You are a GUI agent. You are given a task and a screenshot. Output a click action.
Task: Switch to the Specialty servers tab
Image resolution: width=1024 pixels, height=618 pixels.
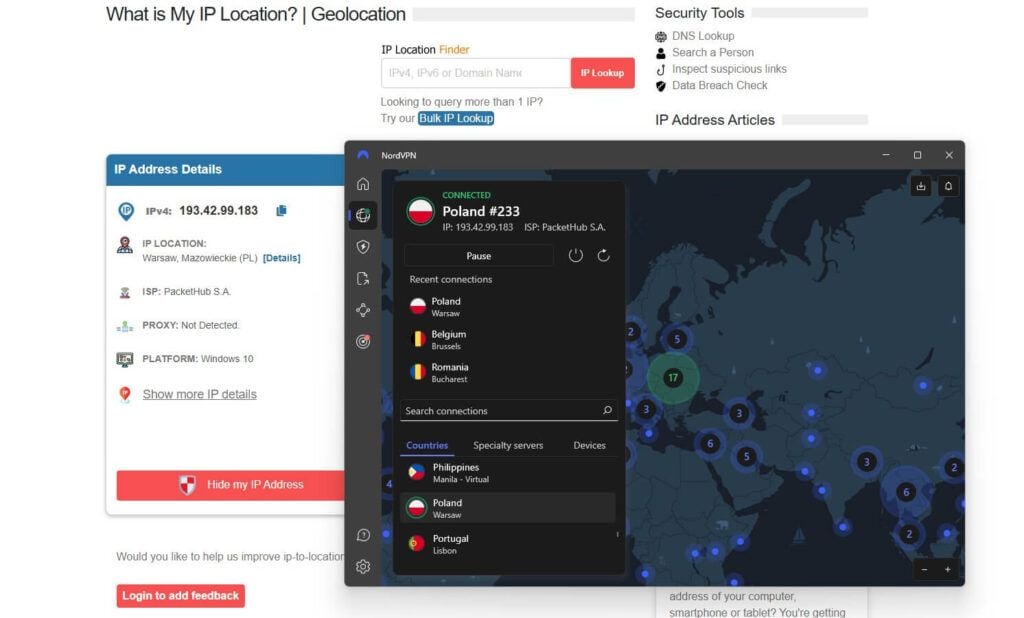[x=508, y=446]
